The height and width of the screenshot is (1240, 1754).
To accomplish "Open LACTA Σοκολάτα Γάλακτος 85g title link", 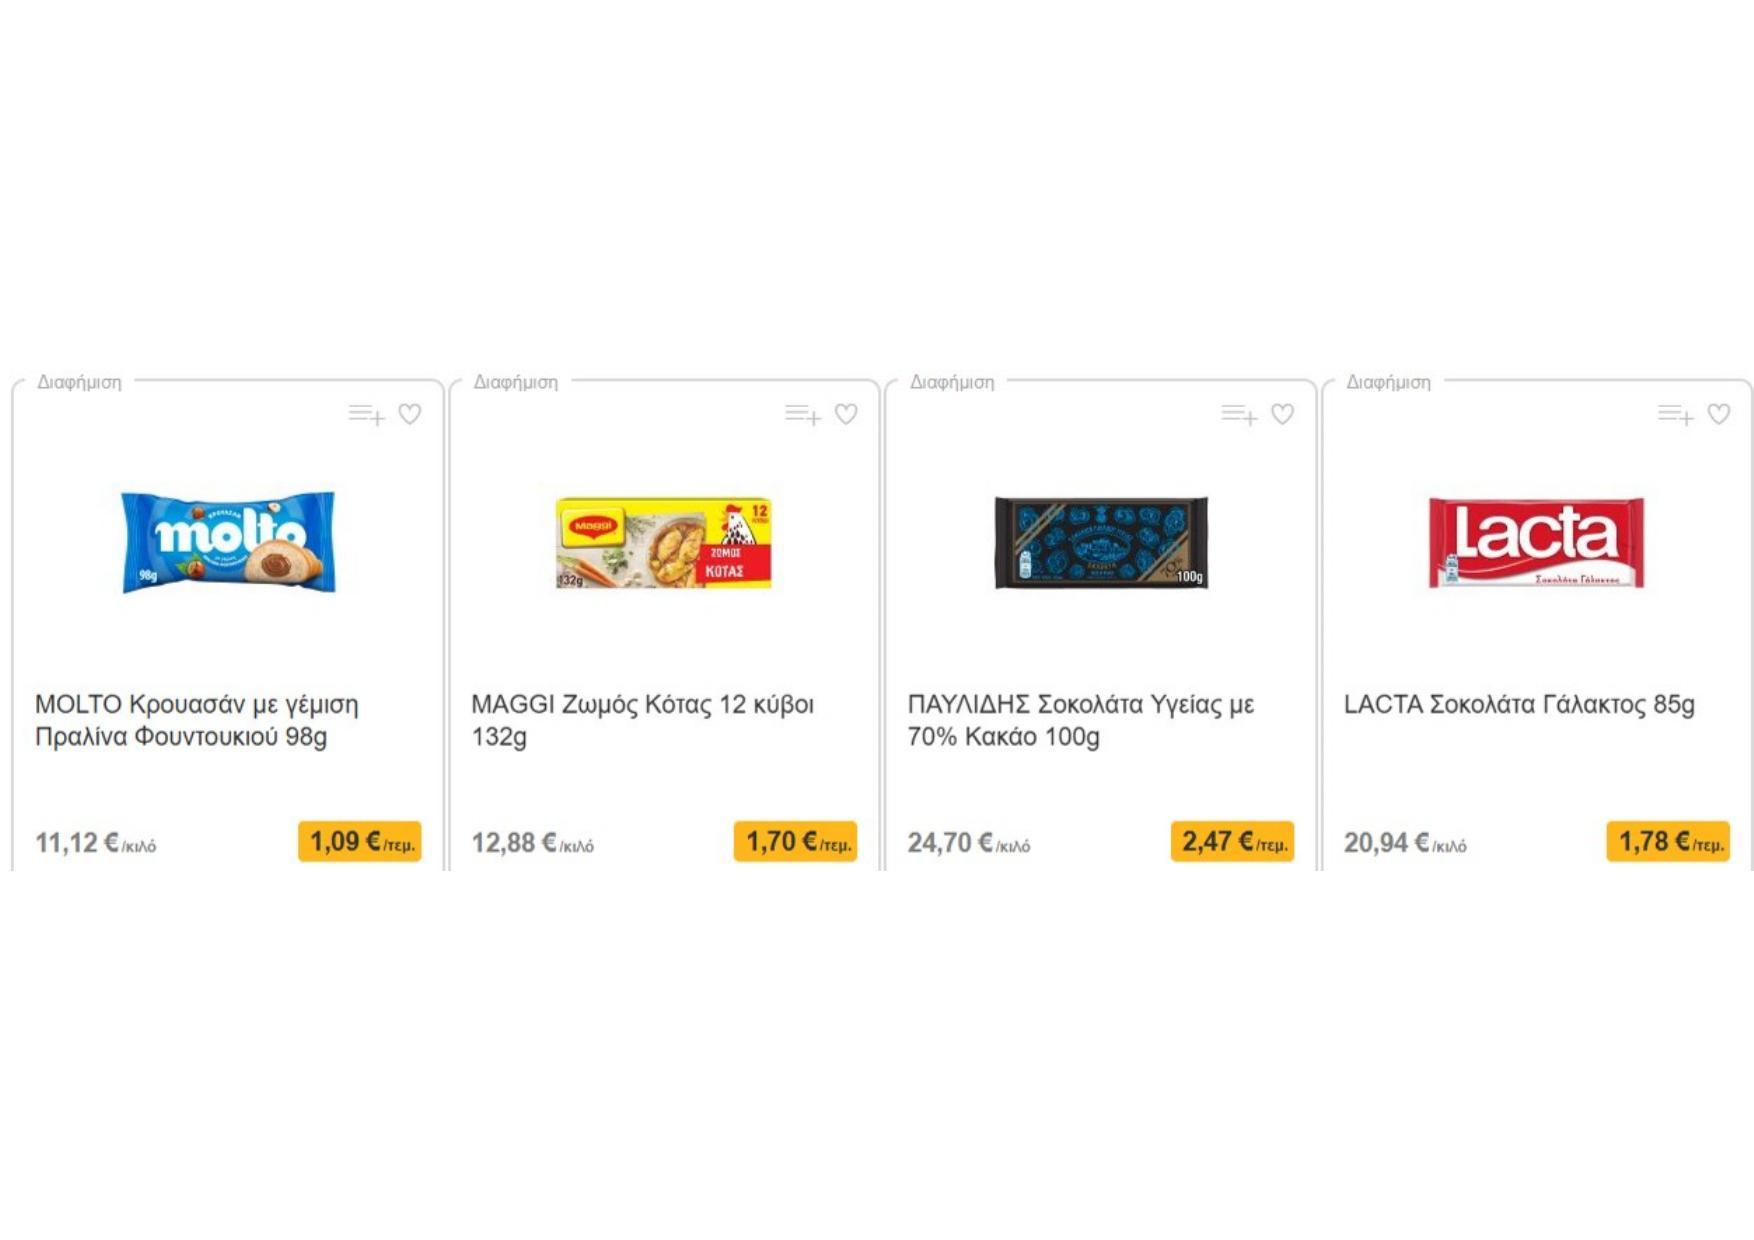I will click(x=1519, y=704).
